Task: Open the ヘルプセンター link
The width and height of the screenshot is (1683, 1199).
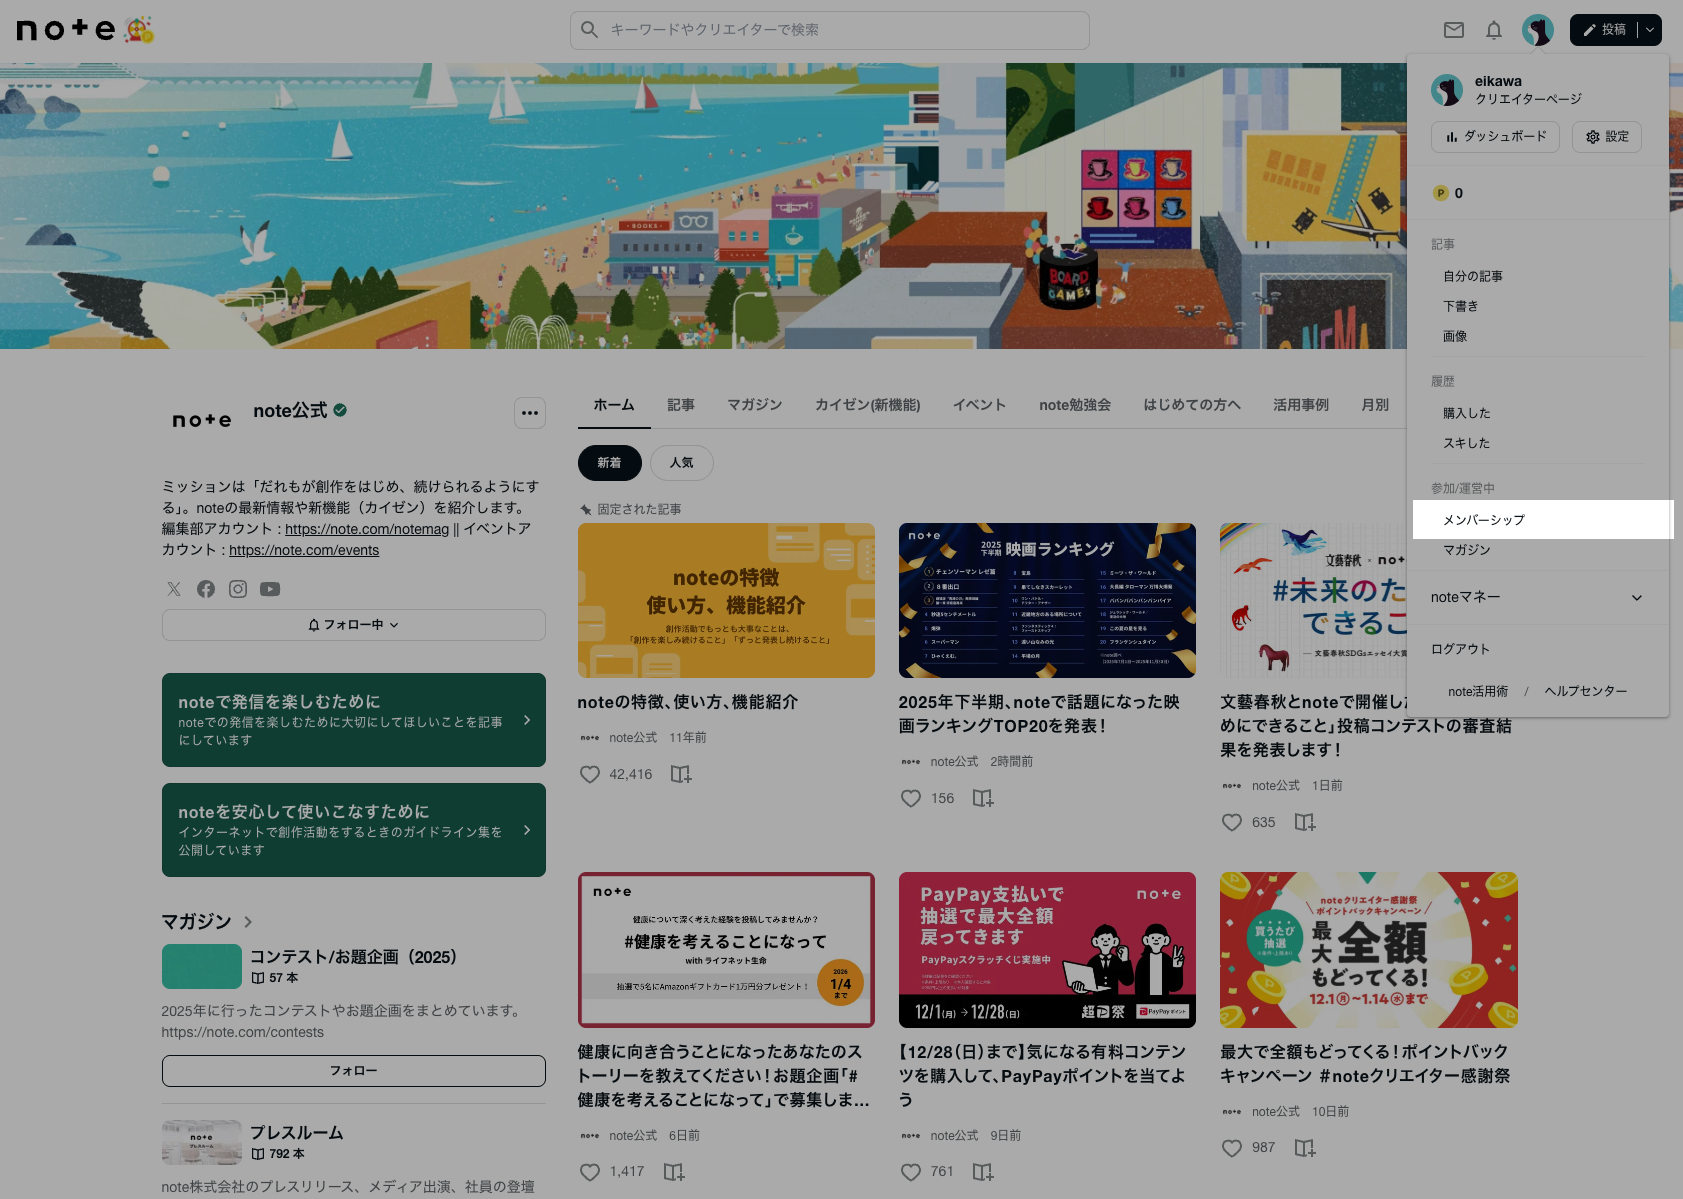Action: pyautogui.click(x=1586, y=691)
